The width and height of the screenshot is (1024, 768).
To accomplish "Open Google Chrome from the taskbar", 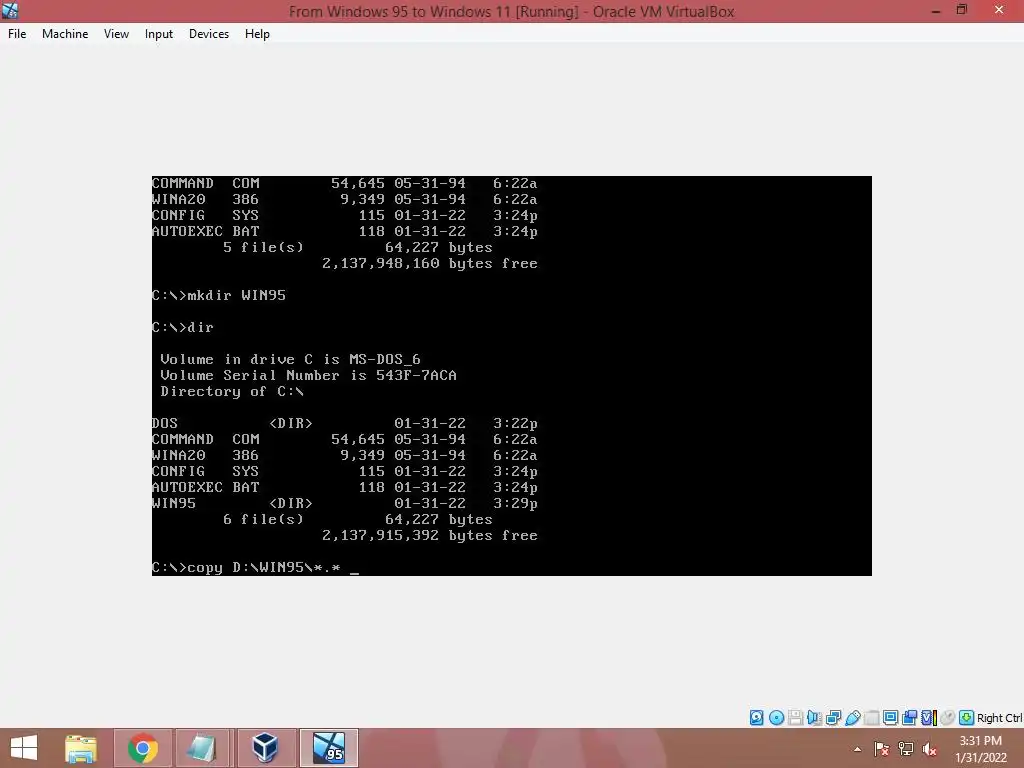I will coord(143,748).
